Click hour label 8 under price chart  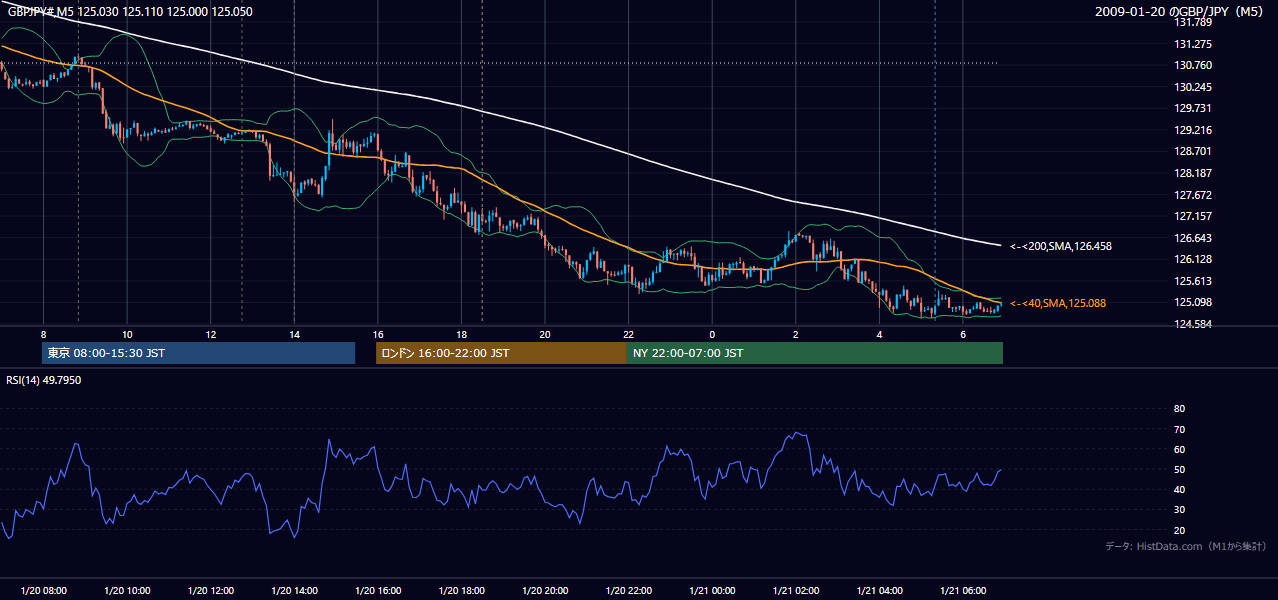coord(43,334)
